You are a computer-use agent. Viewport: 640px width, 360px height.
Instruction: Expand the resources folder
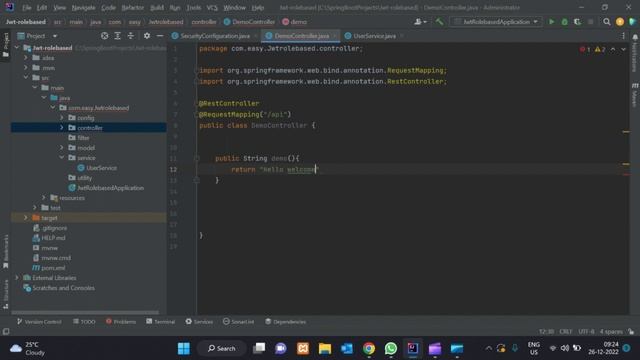click(x=44, y=198)
